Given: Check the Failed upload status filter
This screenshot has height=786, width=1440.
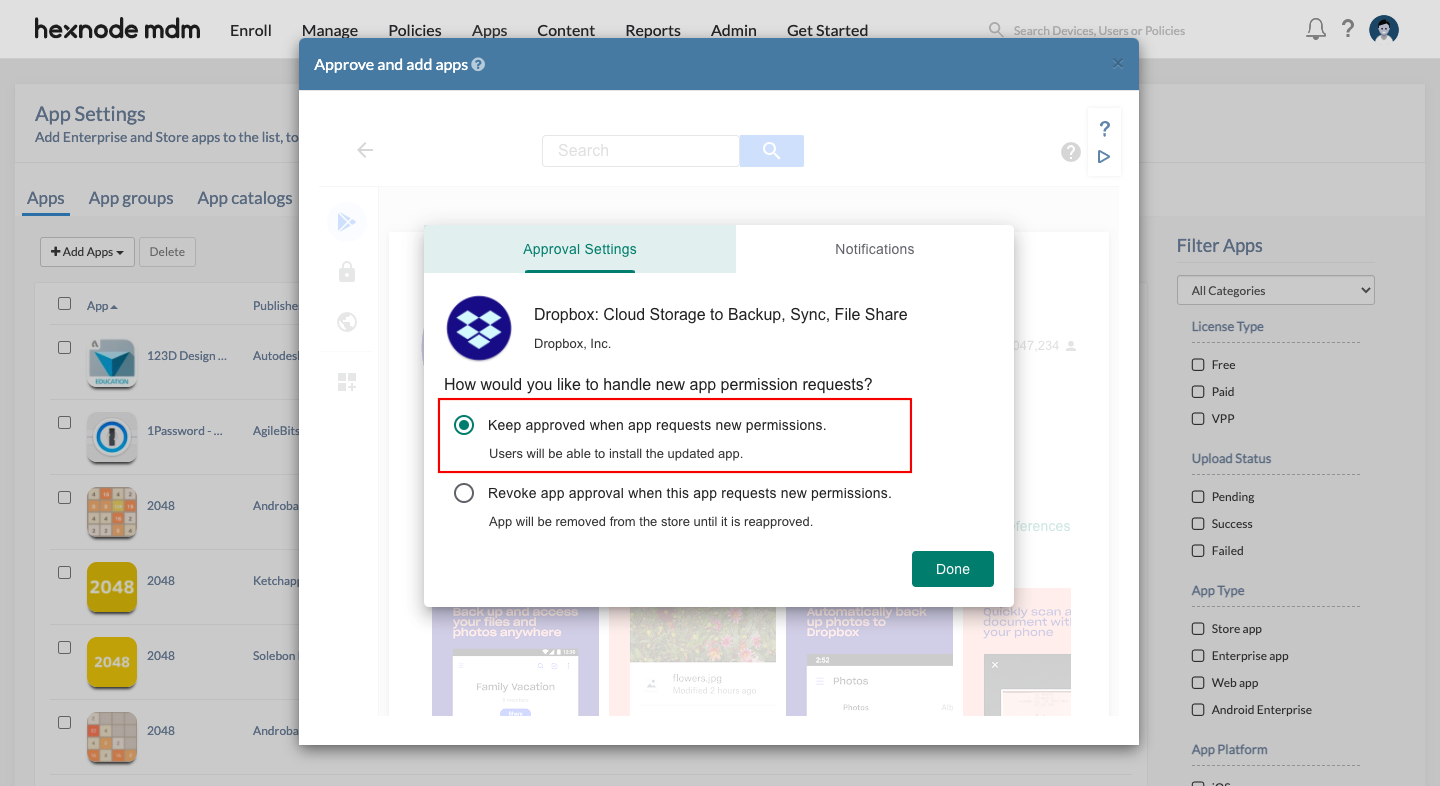Looking at the screenshot, I should tap(1198, 551).
